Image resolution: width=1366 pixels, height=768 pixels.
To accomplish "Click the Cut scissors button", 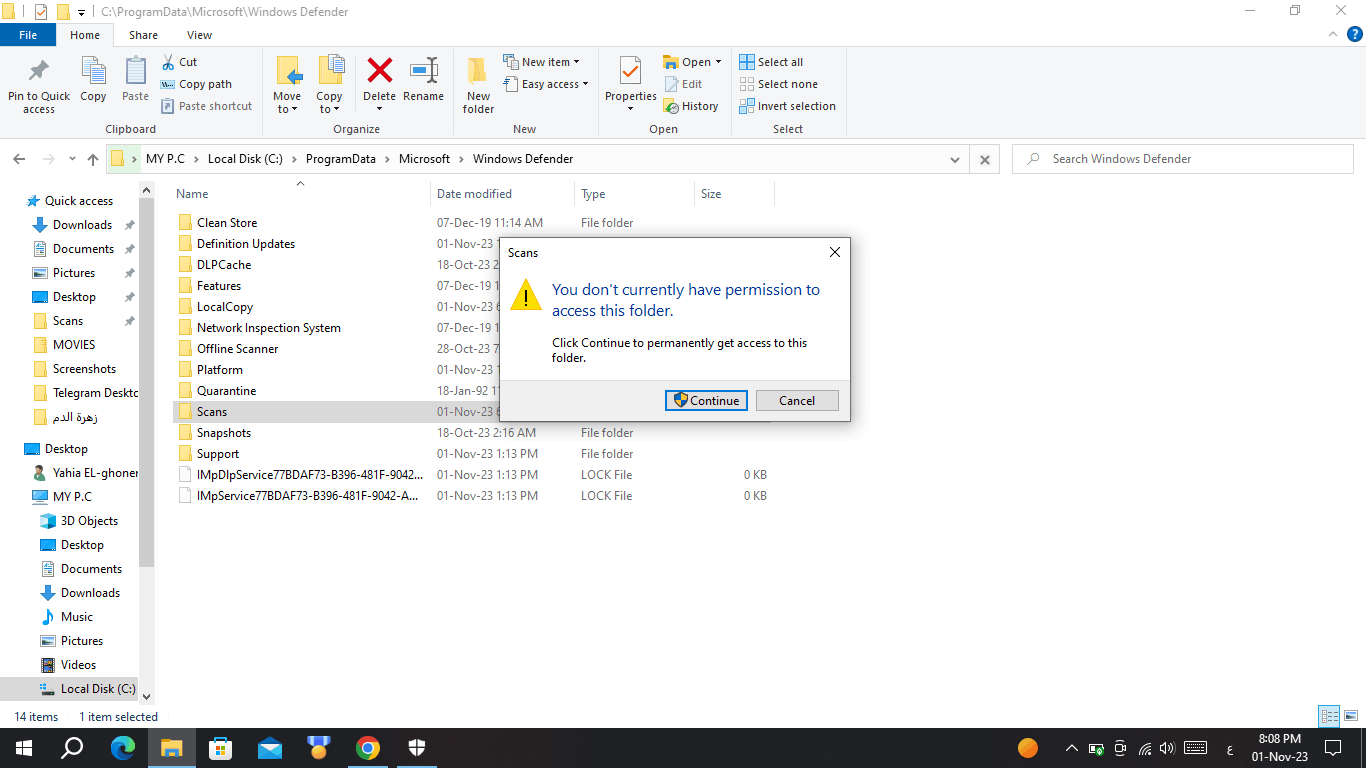I will coord(179,62).
